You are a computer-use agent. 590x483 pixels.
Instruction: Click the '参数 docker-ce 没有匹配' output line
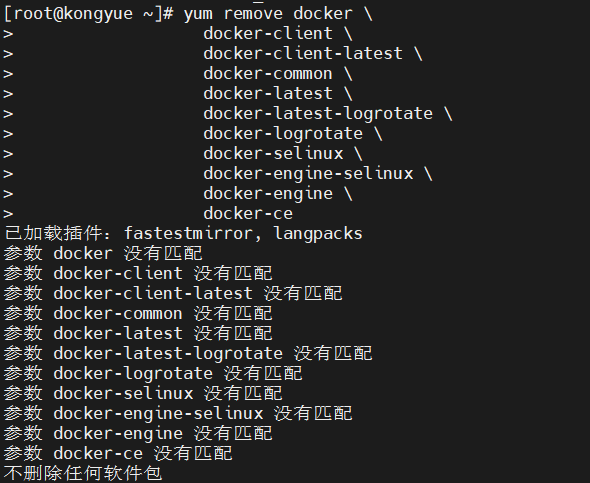[x=118, y=453]
